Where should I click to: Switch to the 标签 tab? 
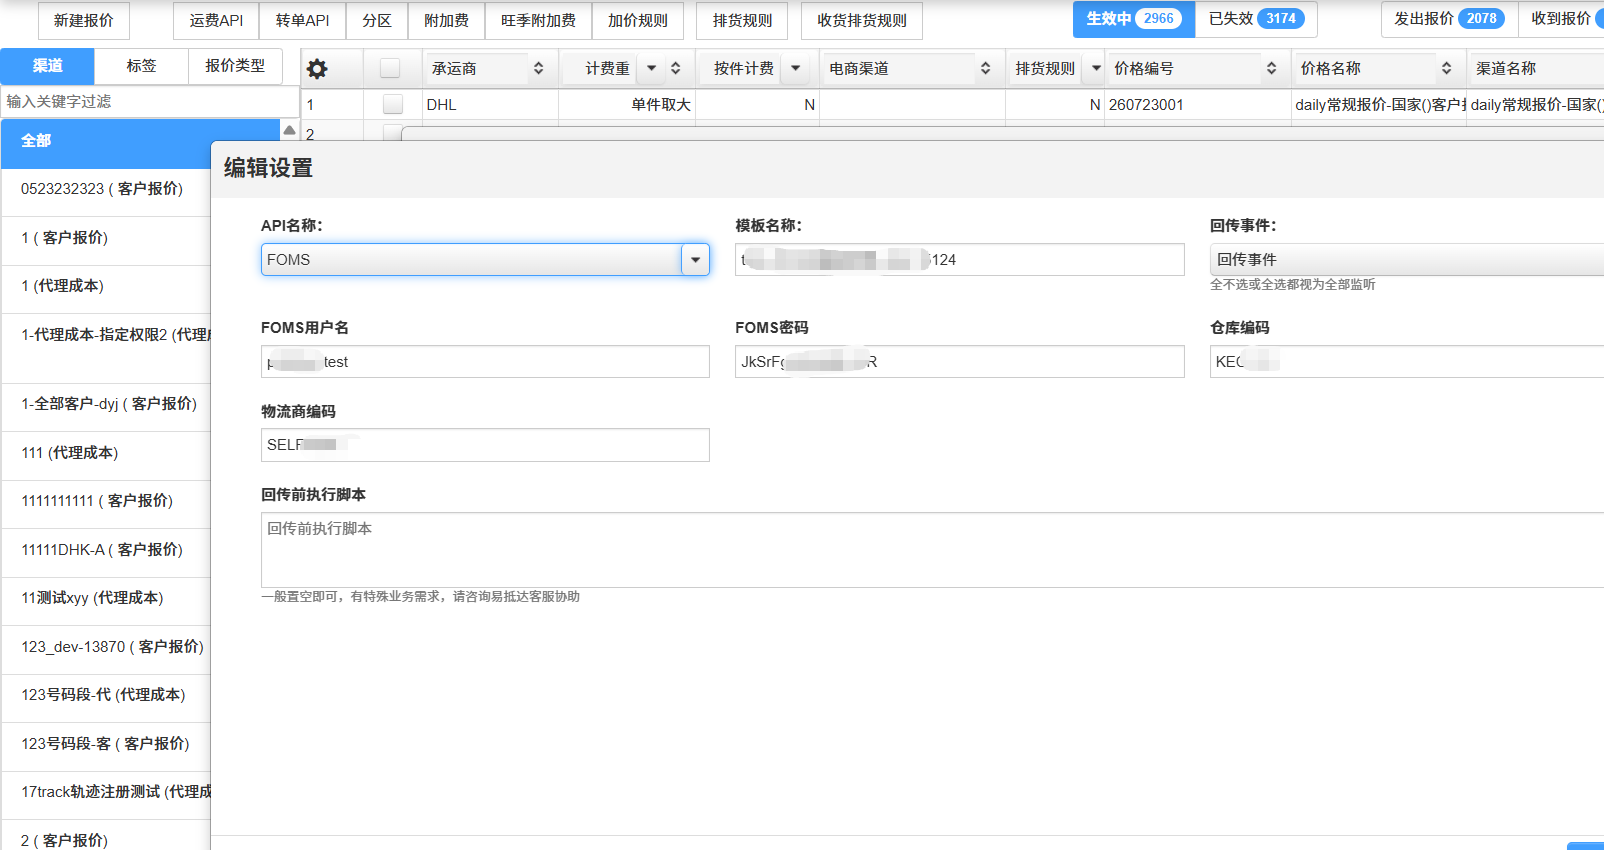[141, 66]
